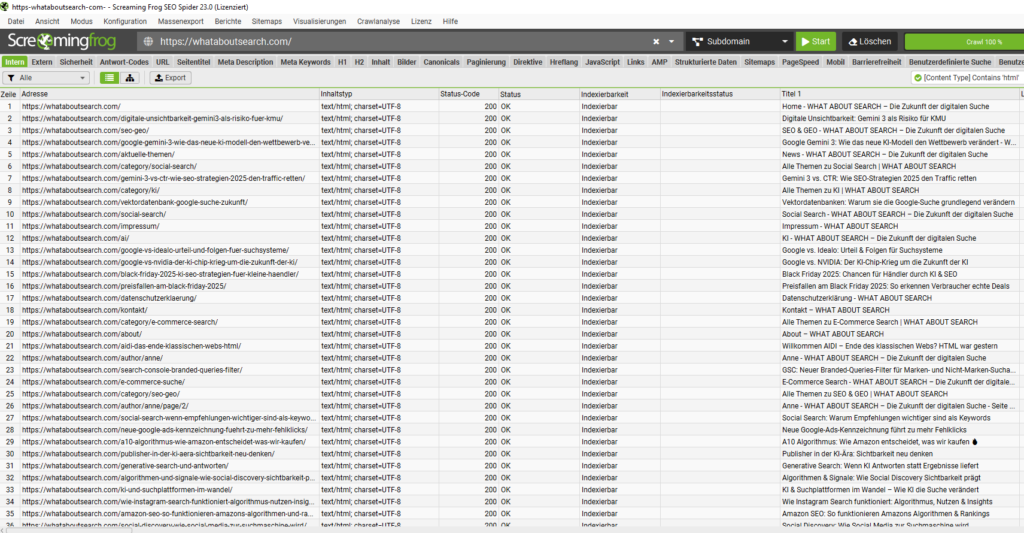Viewport: 1024px width, 533px height.
Task: Select the row https://whataboutsearch.com/datenschutzerklaerung/
Action: tap(512, 298)
